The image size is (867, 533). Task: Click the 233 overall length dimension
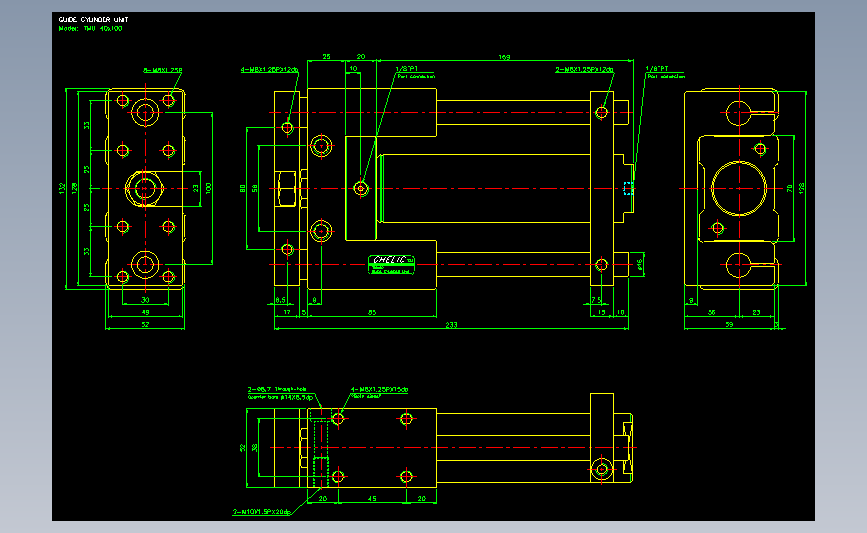click(x=451, y=325)
